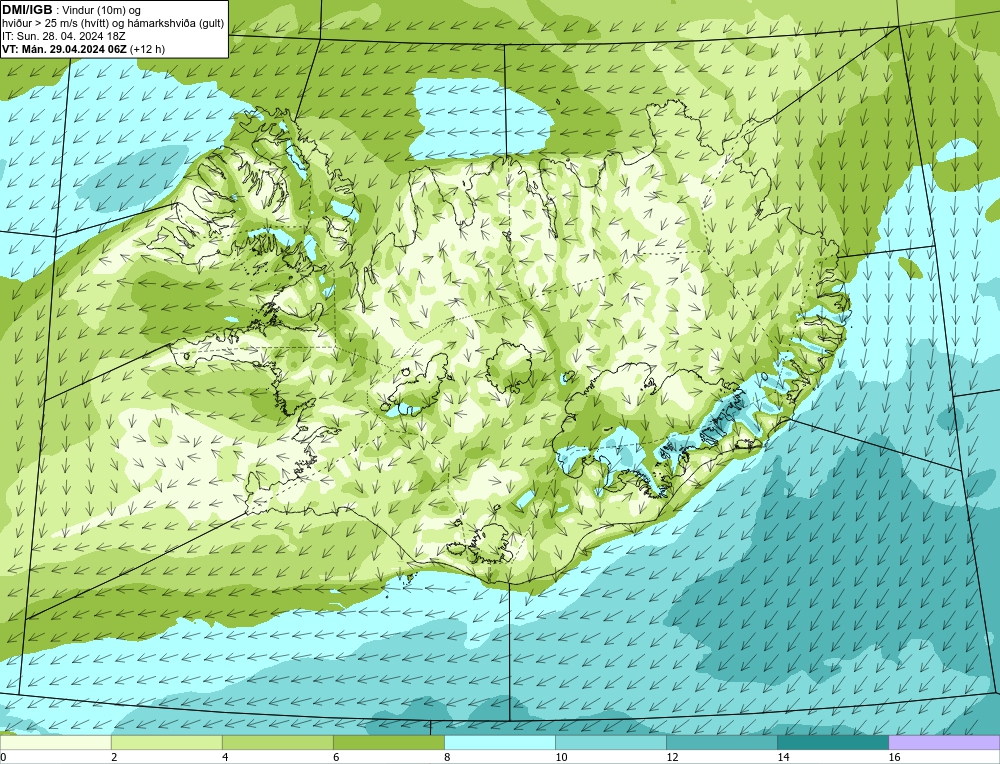Click the purple swatch above 16 m/s
This screenshot has height=764, width=1000.
pyautogui.click(x=944, y=742)
